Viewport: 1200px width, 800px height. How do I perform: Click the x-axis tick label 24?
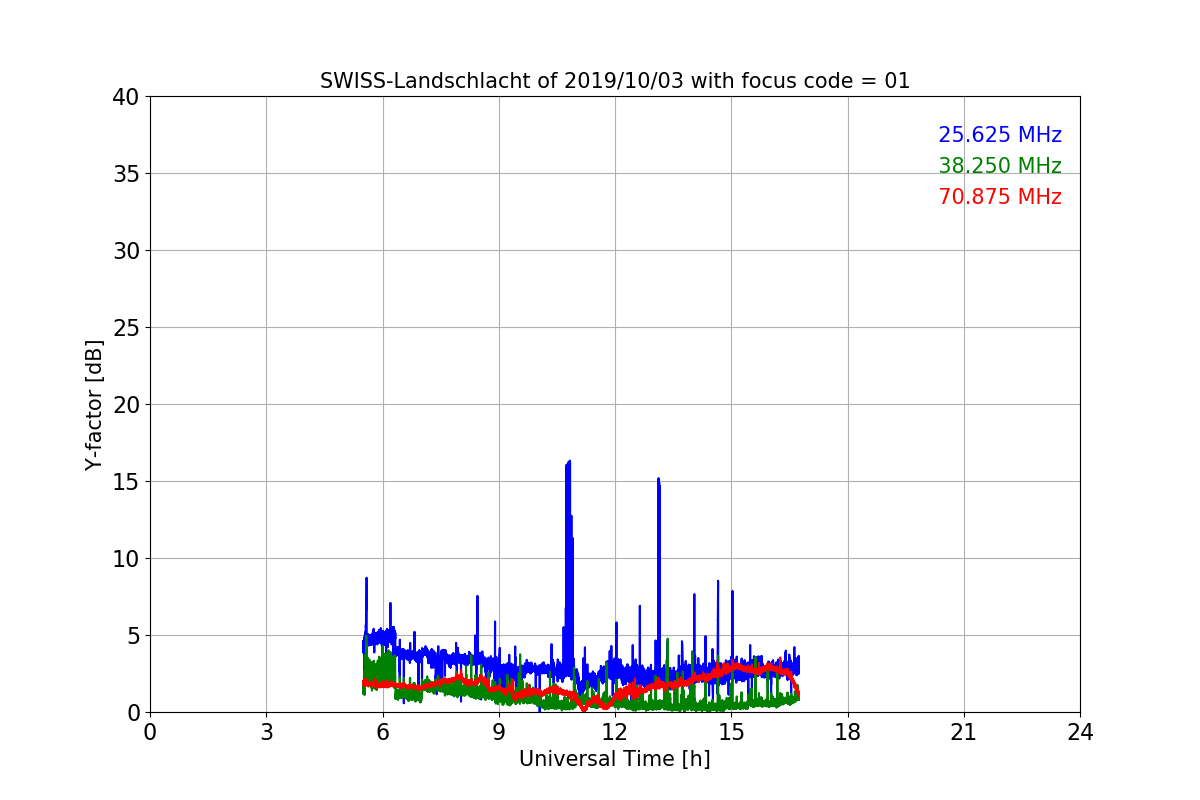pos(1080,732)
